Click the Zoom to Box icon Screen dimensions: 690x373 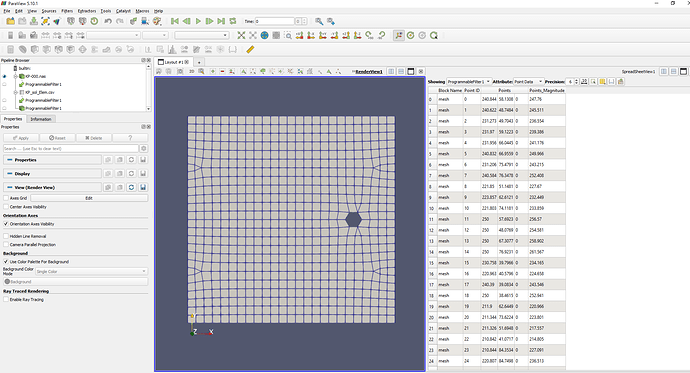[288, 35]
